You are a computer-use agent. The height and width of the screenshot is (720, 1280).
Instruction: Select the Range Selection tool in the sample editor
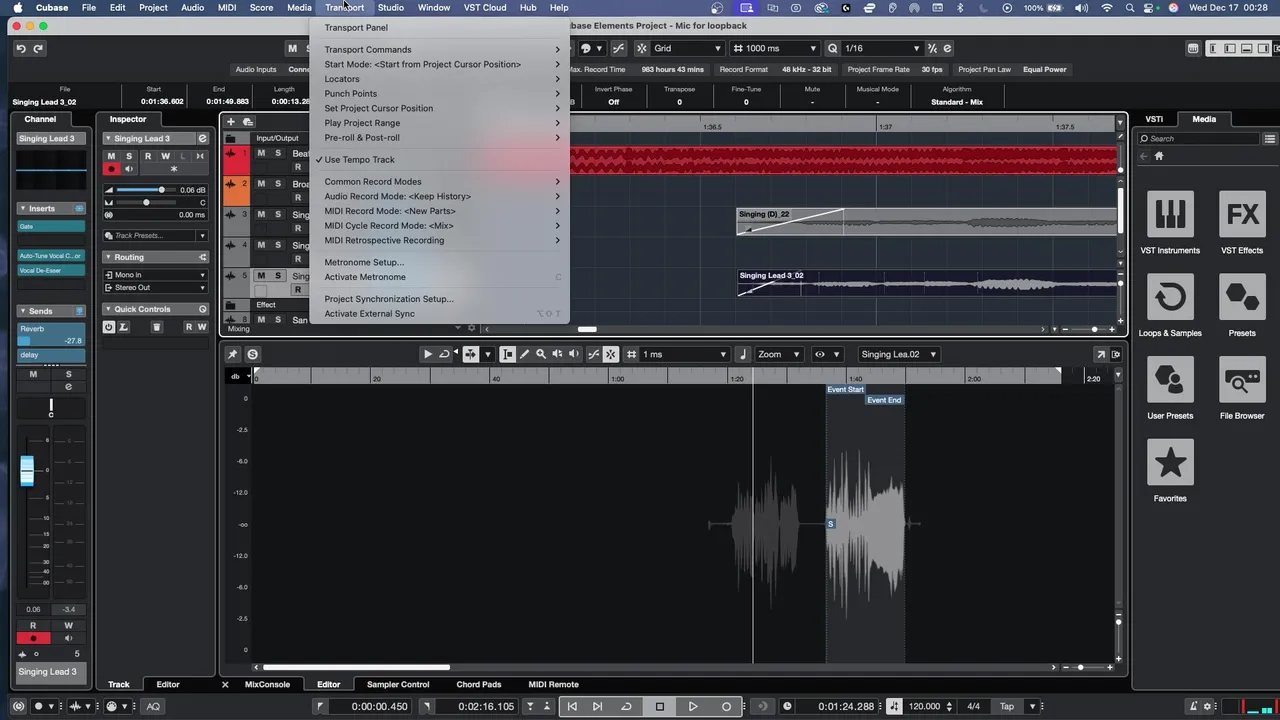click(507, 354)
